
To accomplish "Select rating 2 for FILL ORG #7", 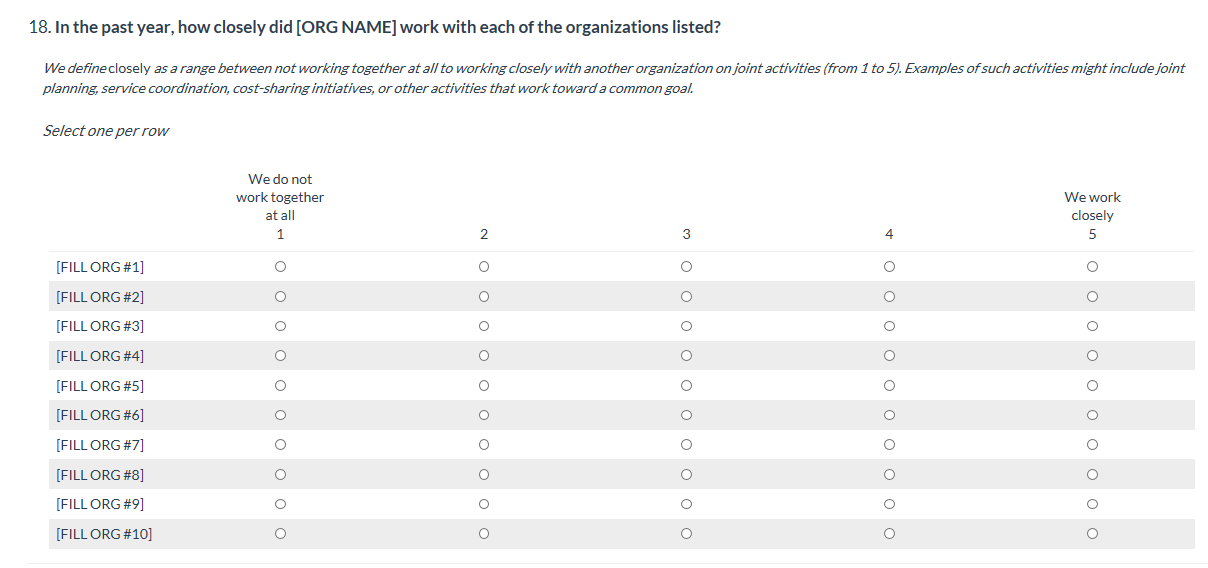I will click(x=483, y=445).
